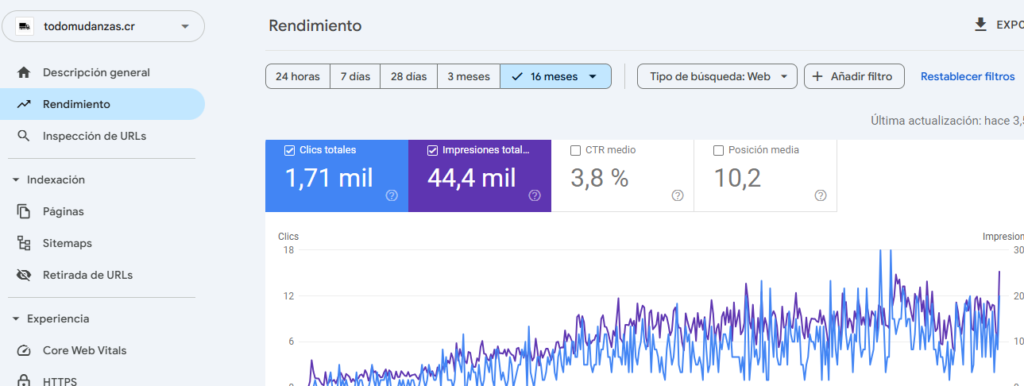Collapse the Indexación section
This screenshot has width=1024, height=386.
tap(16, 180)
